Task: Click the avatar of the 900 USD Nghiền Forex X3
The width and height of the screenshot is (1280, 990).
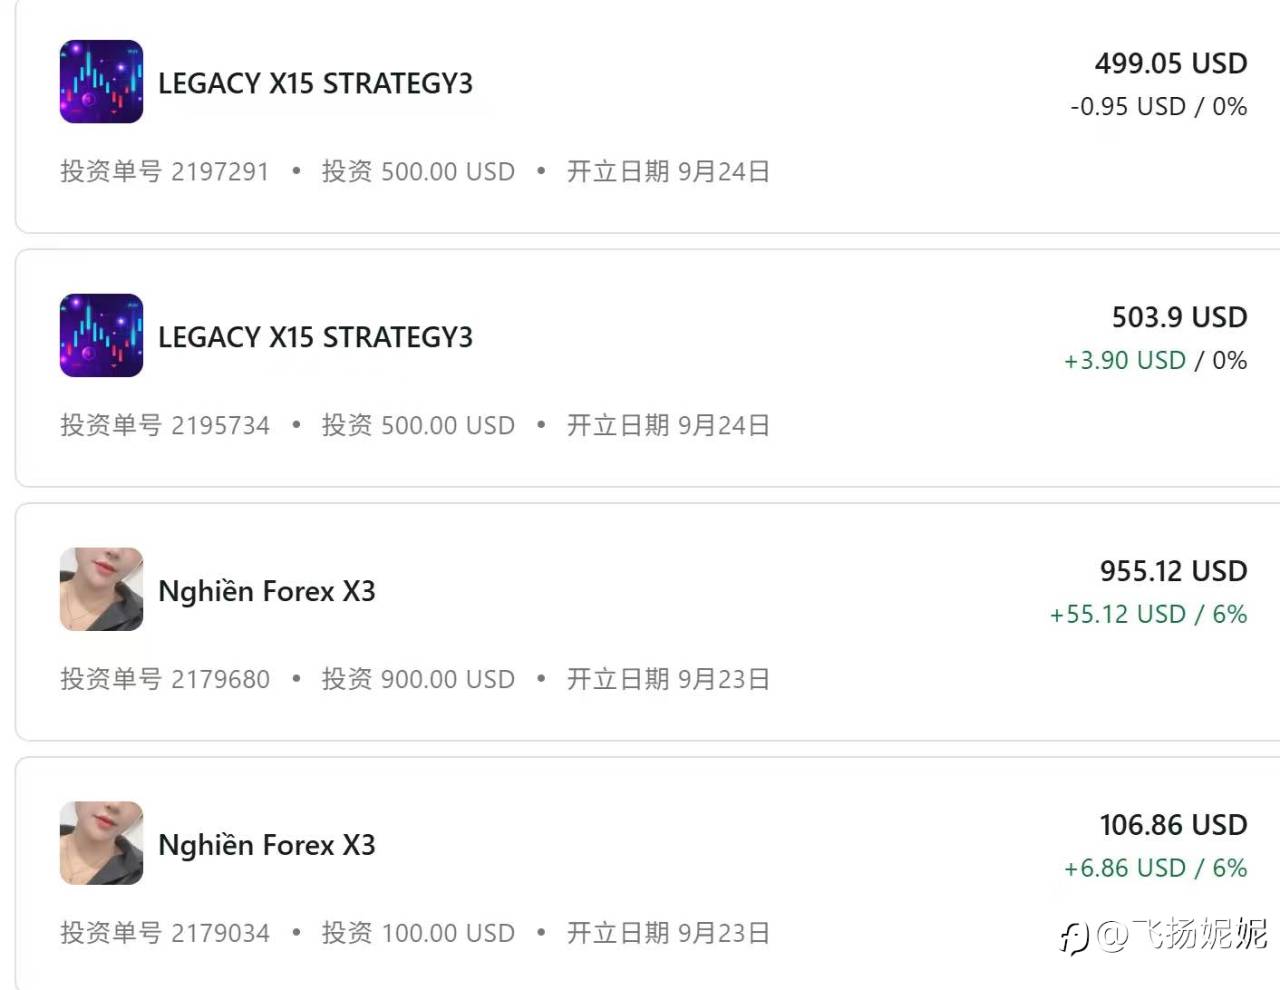Action: click(101, 589)
